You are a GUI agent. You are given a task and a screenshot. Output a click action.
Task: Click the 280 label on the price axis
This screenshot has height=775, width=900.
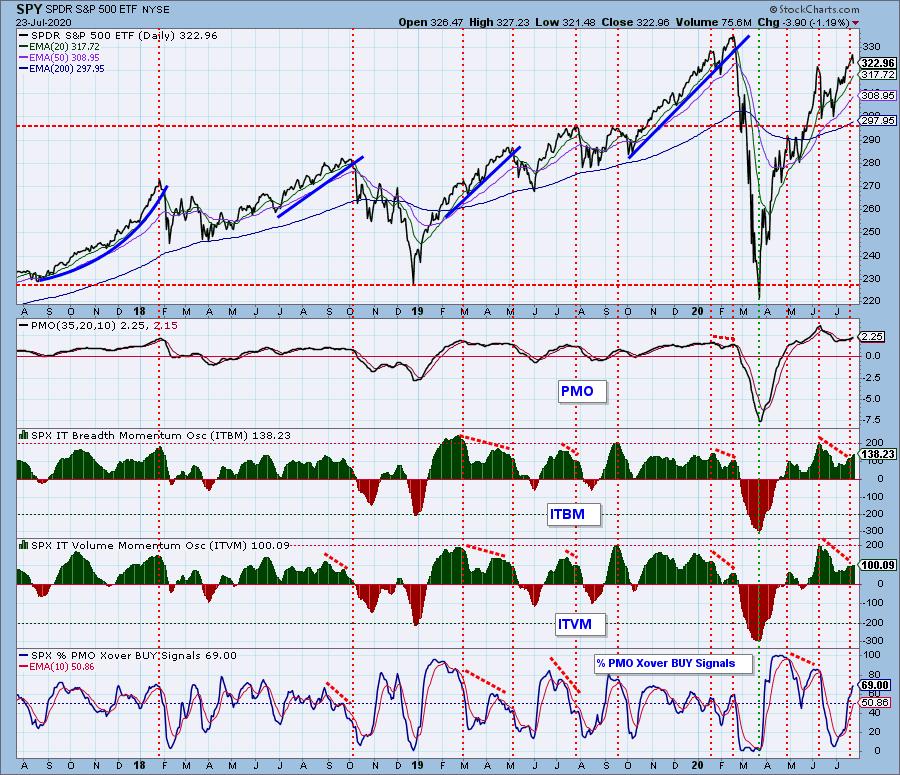(871, 162)
